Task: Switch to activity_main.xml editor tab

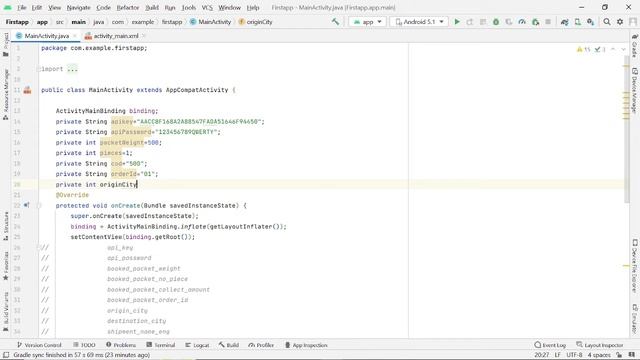Action: tap(116, 36)
